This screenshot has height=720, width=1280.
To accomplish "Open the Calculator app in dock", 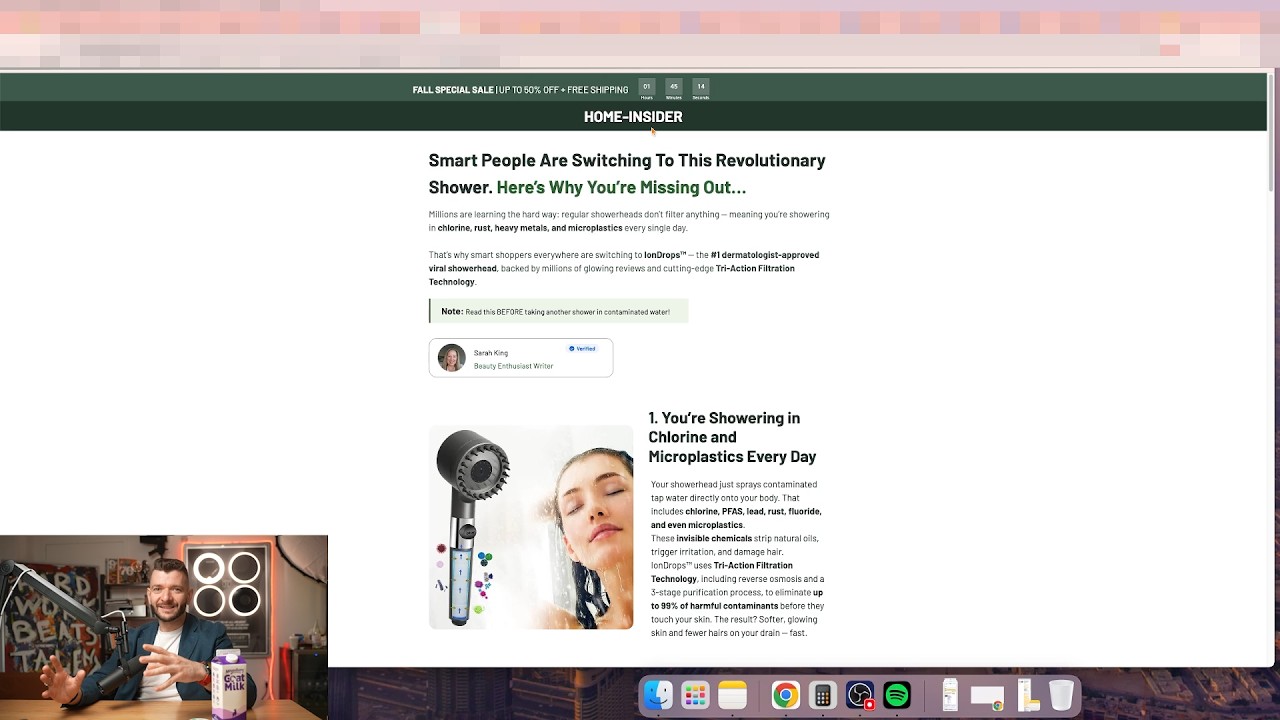I will pos(823,695).
